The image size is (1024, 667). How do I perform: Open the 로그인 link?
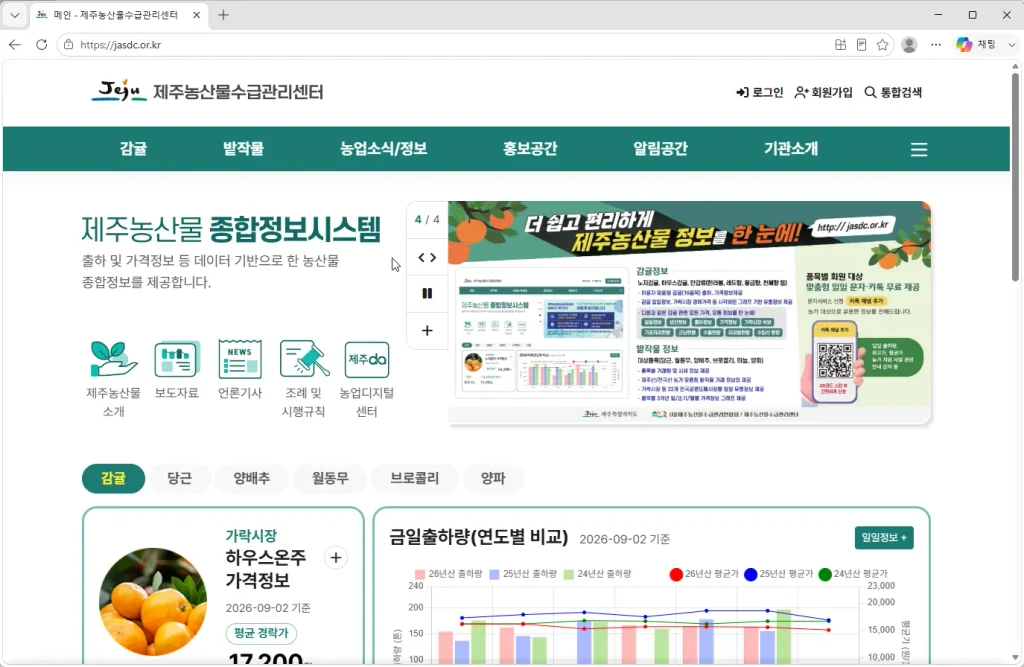point(760,92)
